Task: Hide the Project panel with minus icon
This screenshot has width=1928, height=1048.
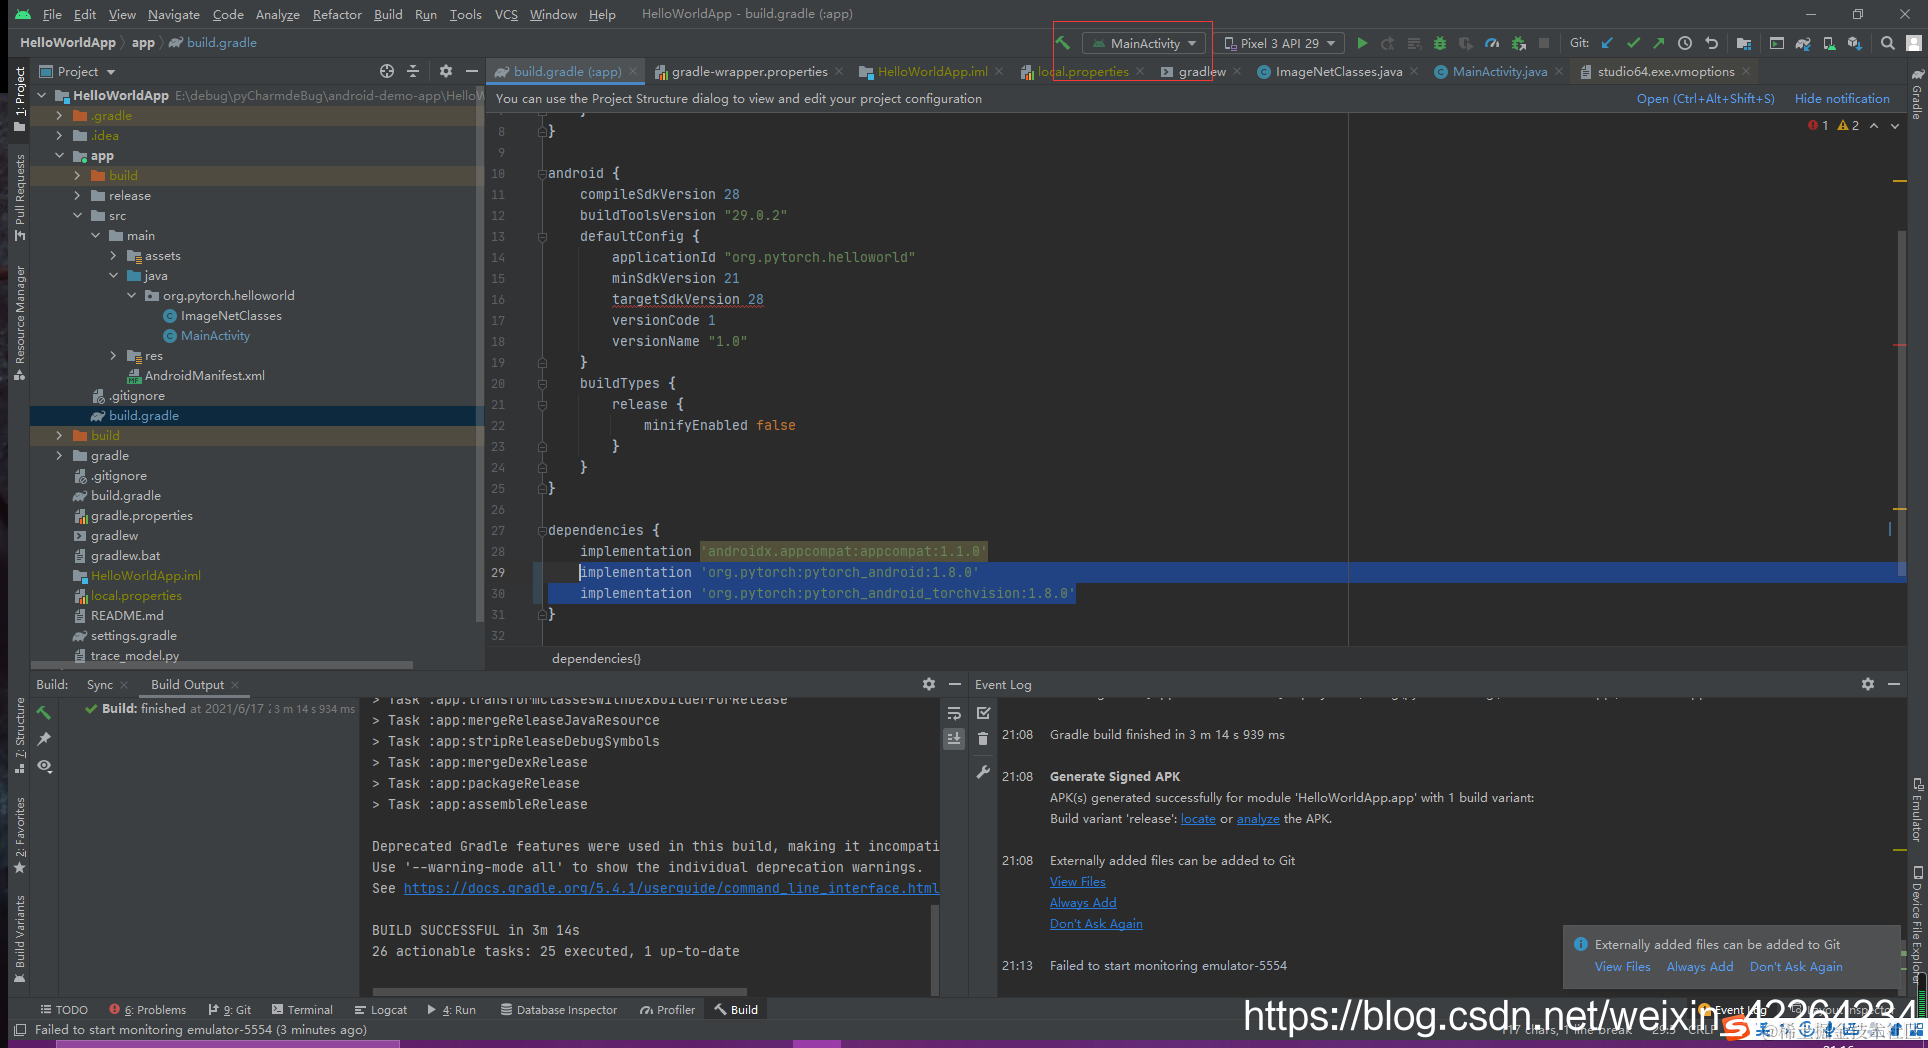Action: 472,71
